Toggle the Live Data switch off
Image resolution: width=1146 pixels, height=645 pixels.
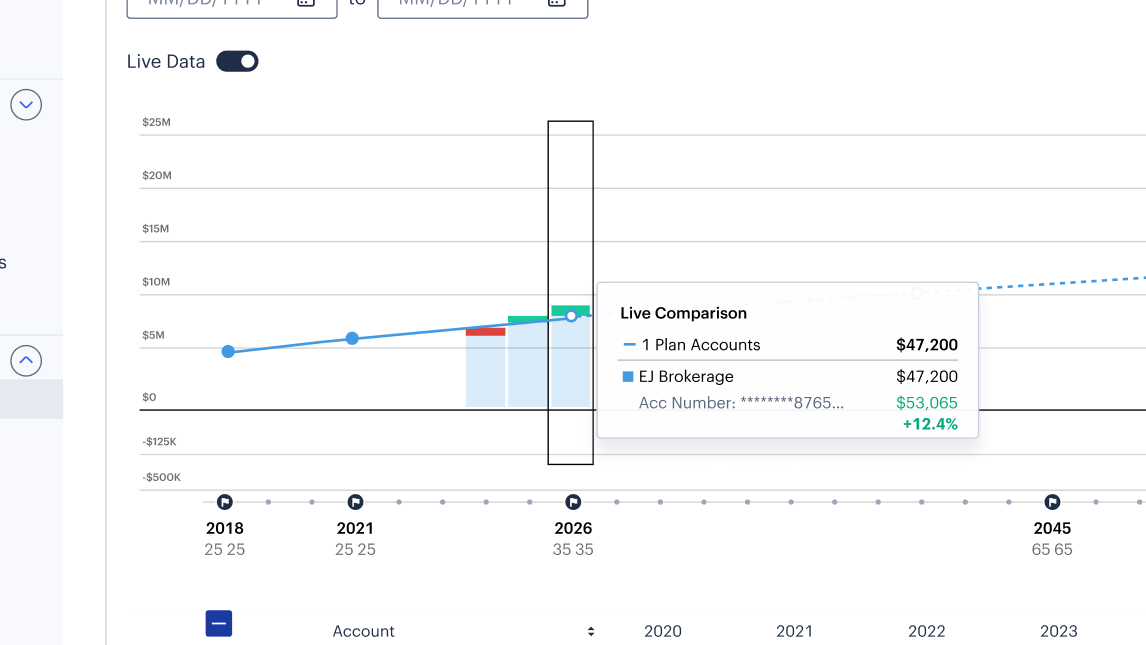pyautogui.click(x=238, y=61)
